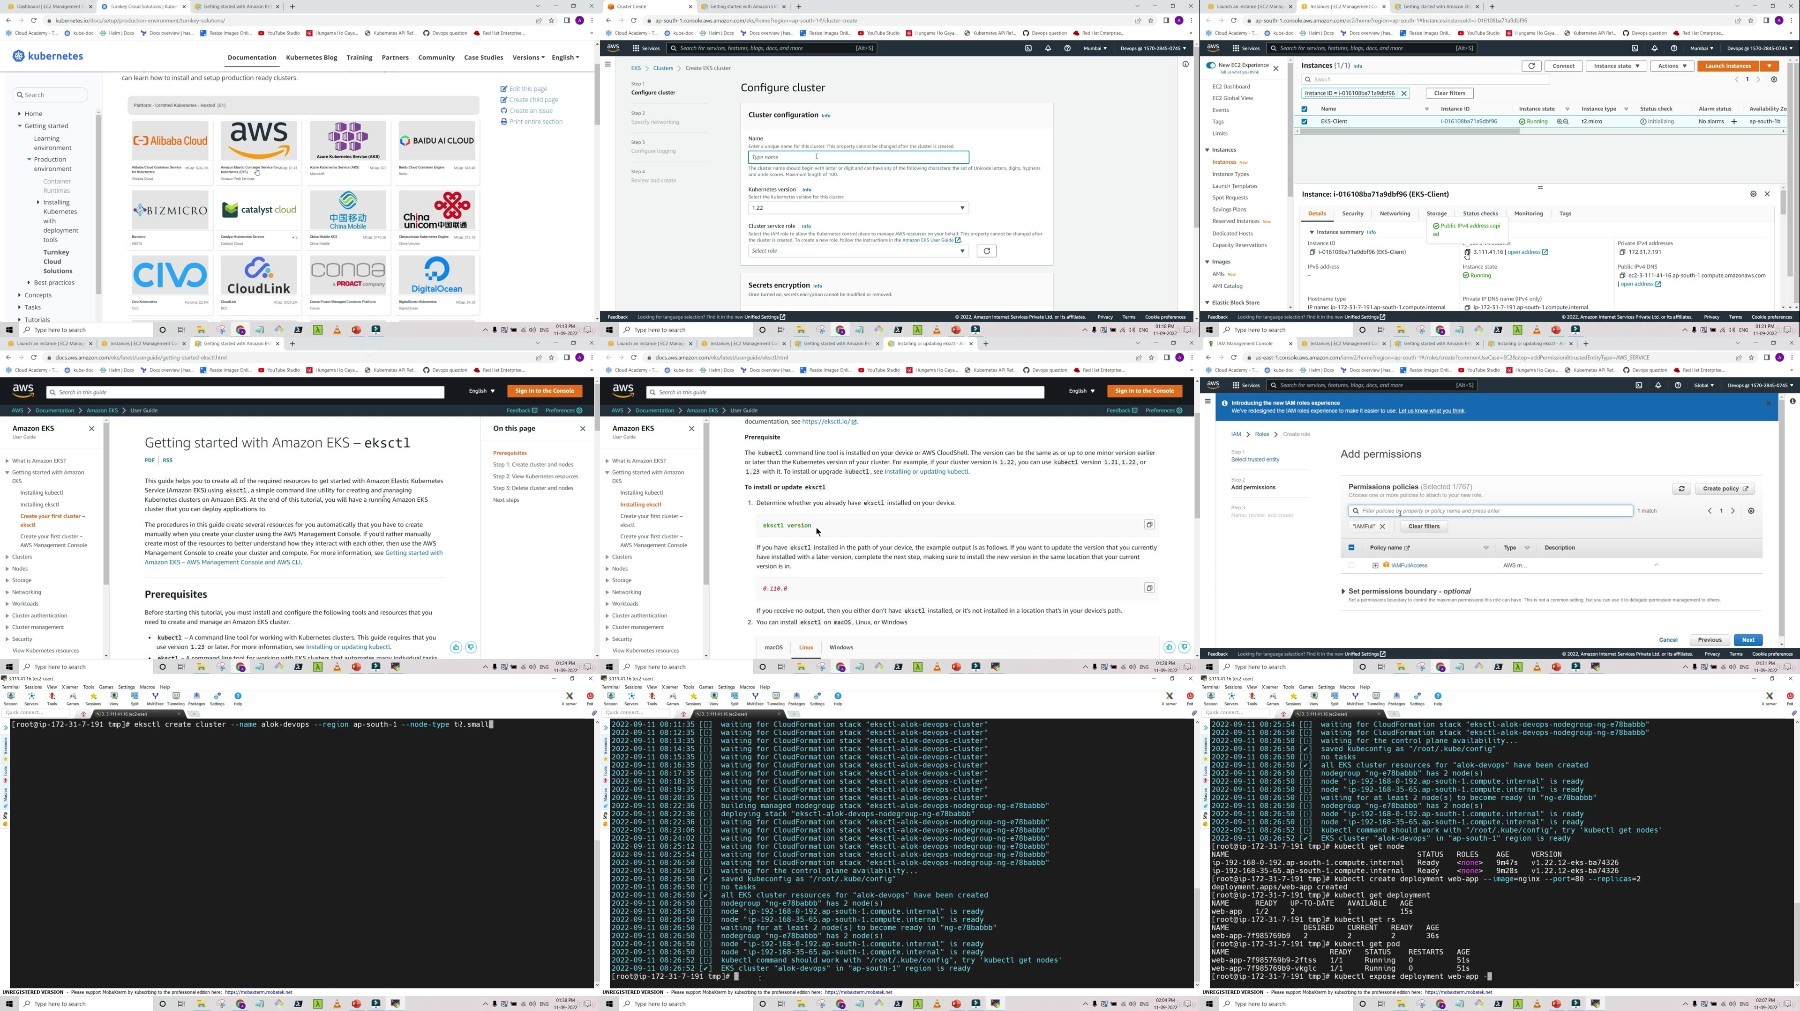Screen dimensions: 1800x1011
Task: Remove the Instance ID filter chip
Action: point(1403,93)
